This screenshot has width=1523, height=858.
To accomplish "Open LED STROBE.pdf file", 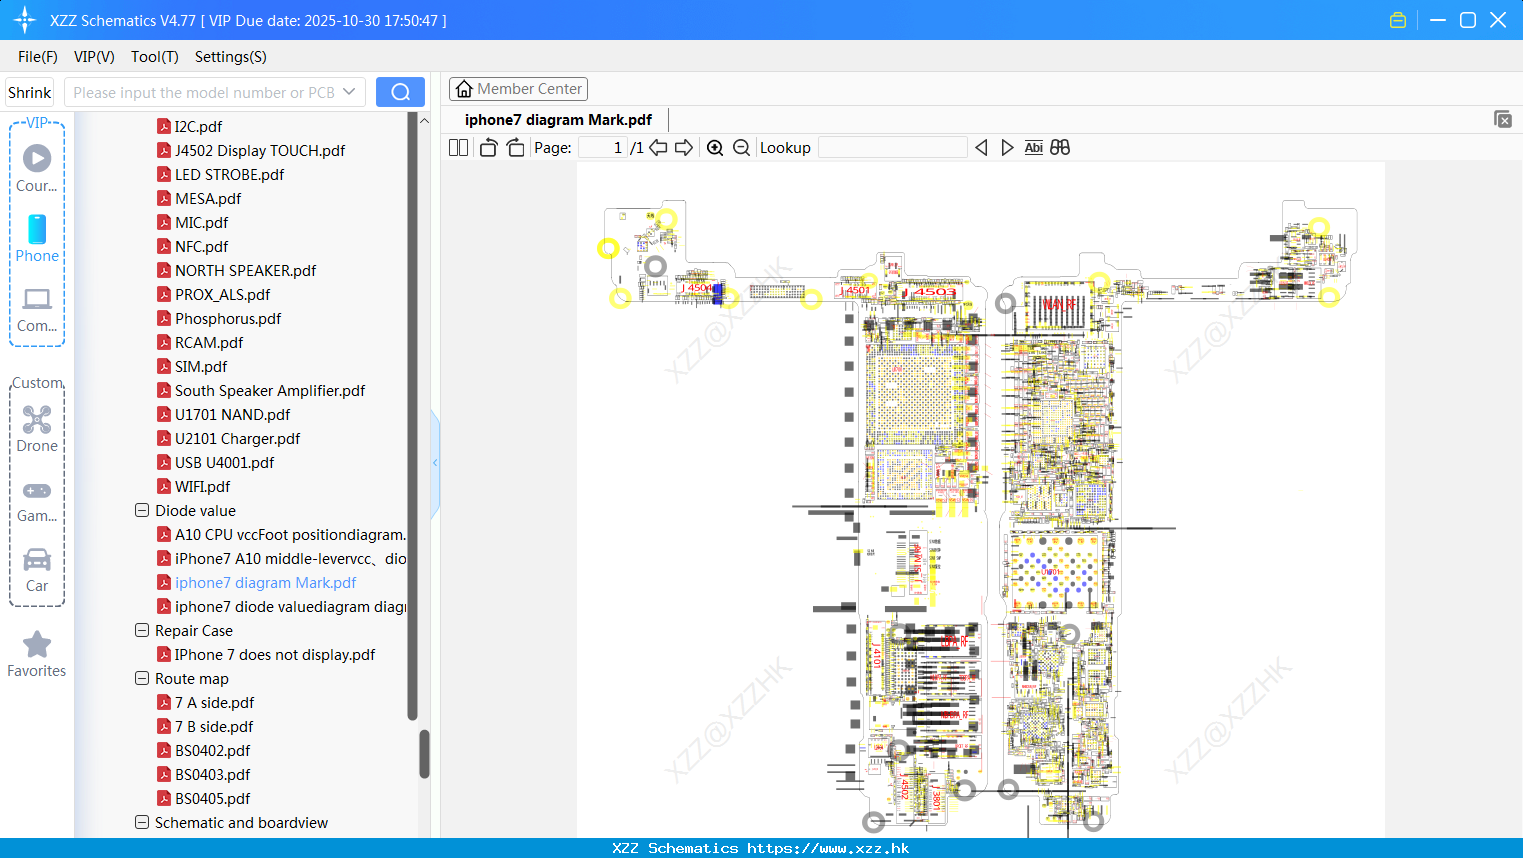I will point(229,174).
